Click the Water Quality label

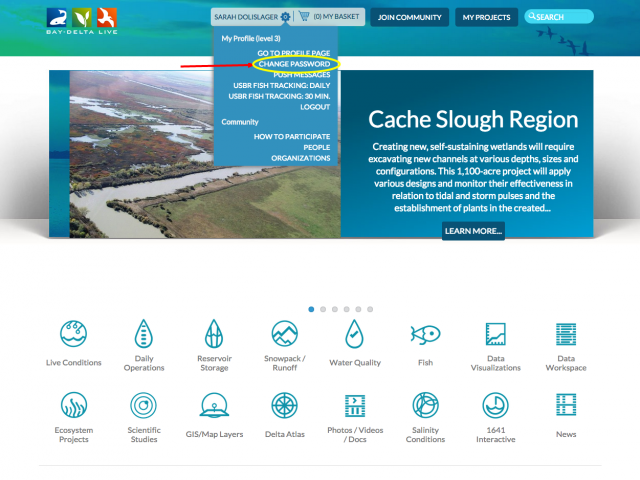[x=355, y=362]
